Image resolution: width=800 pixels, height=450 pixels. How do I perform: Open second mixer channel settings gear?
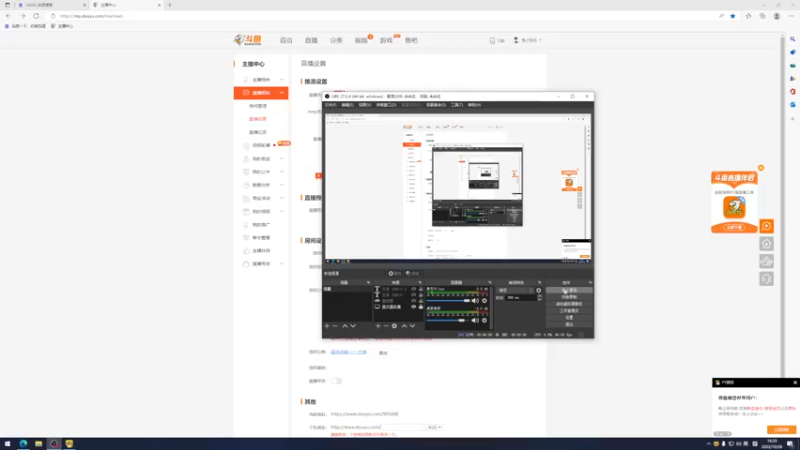(x=484, y=320)
